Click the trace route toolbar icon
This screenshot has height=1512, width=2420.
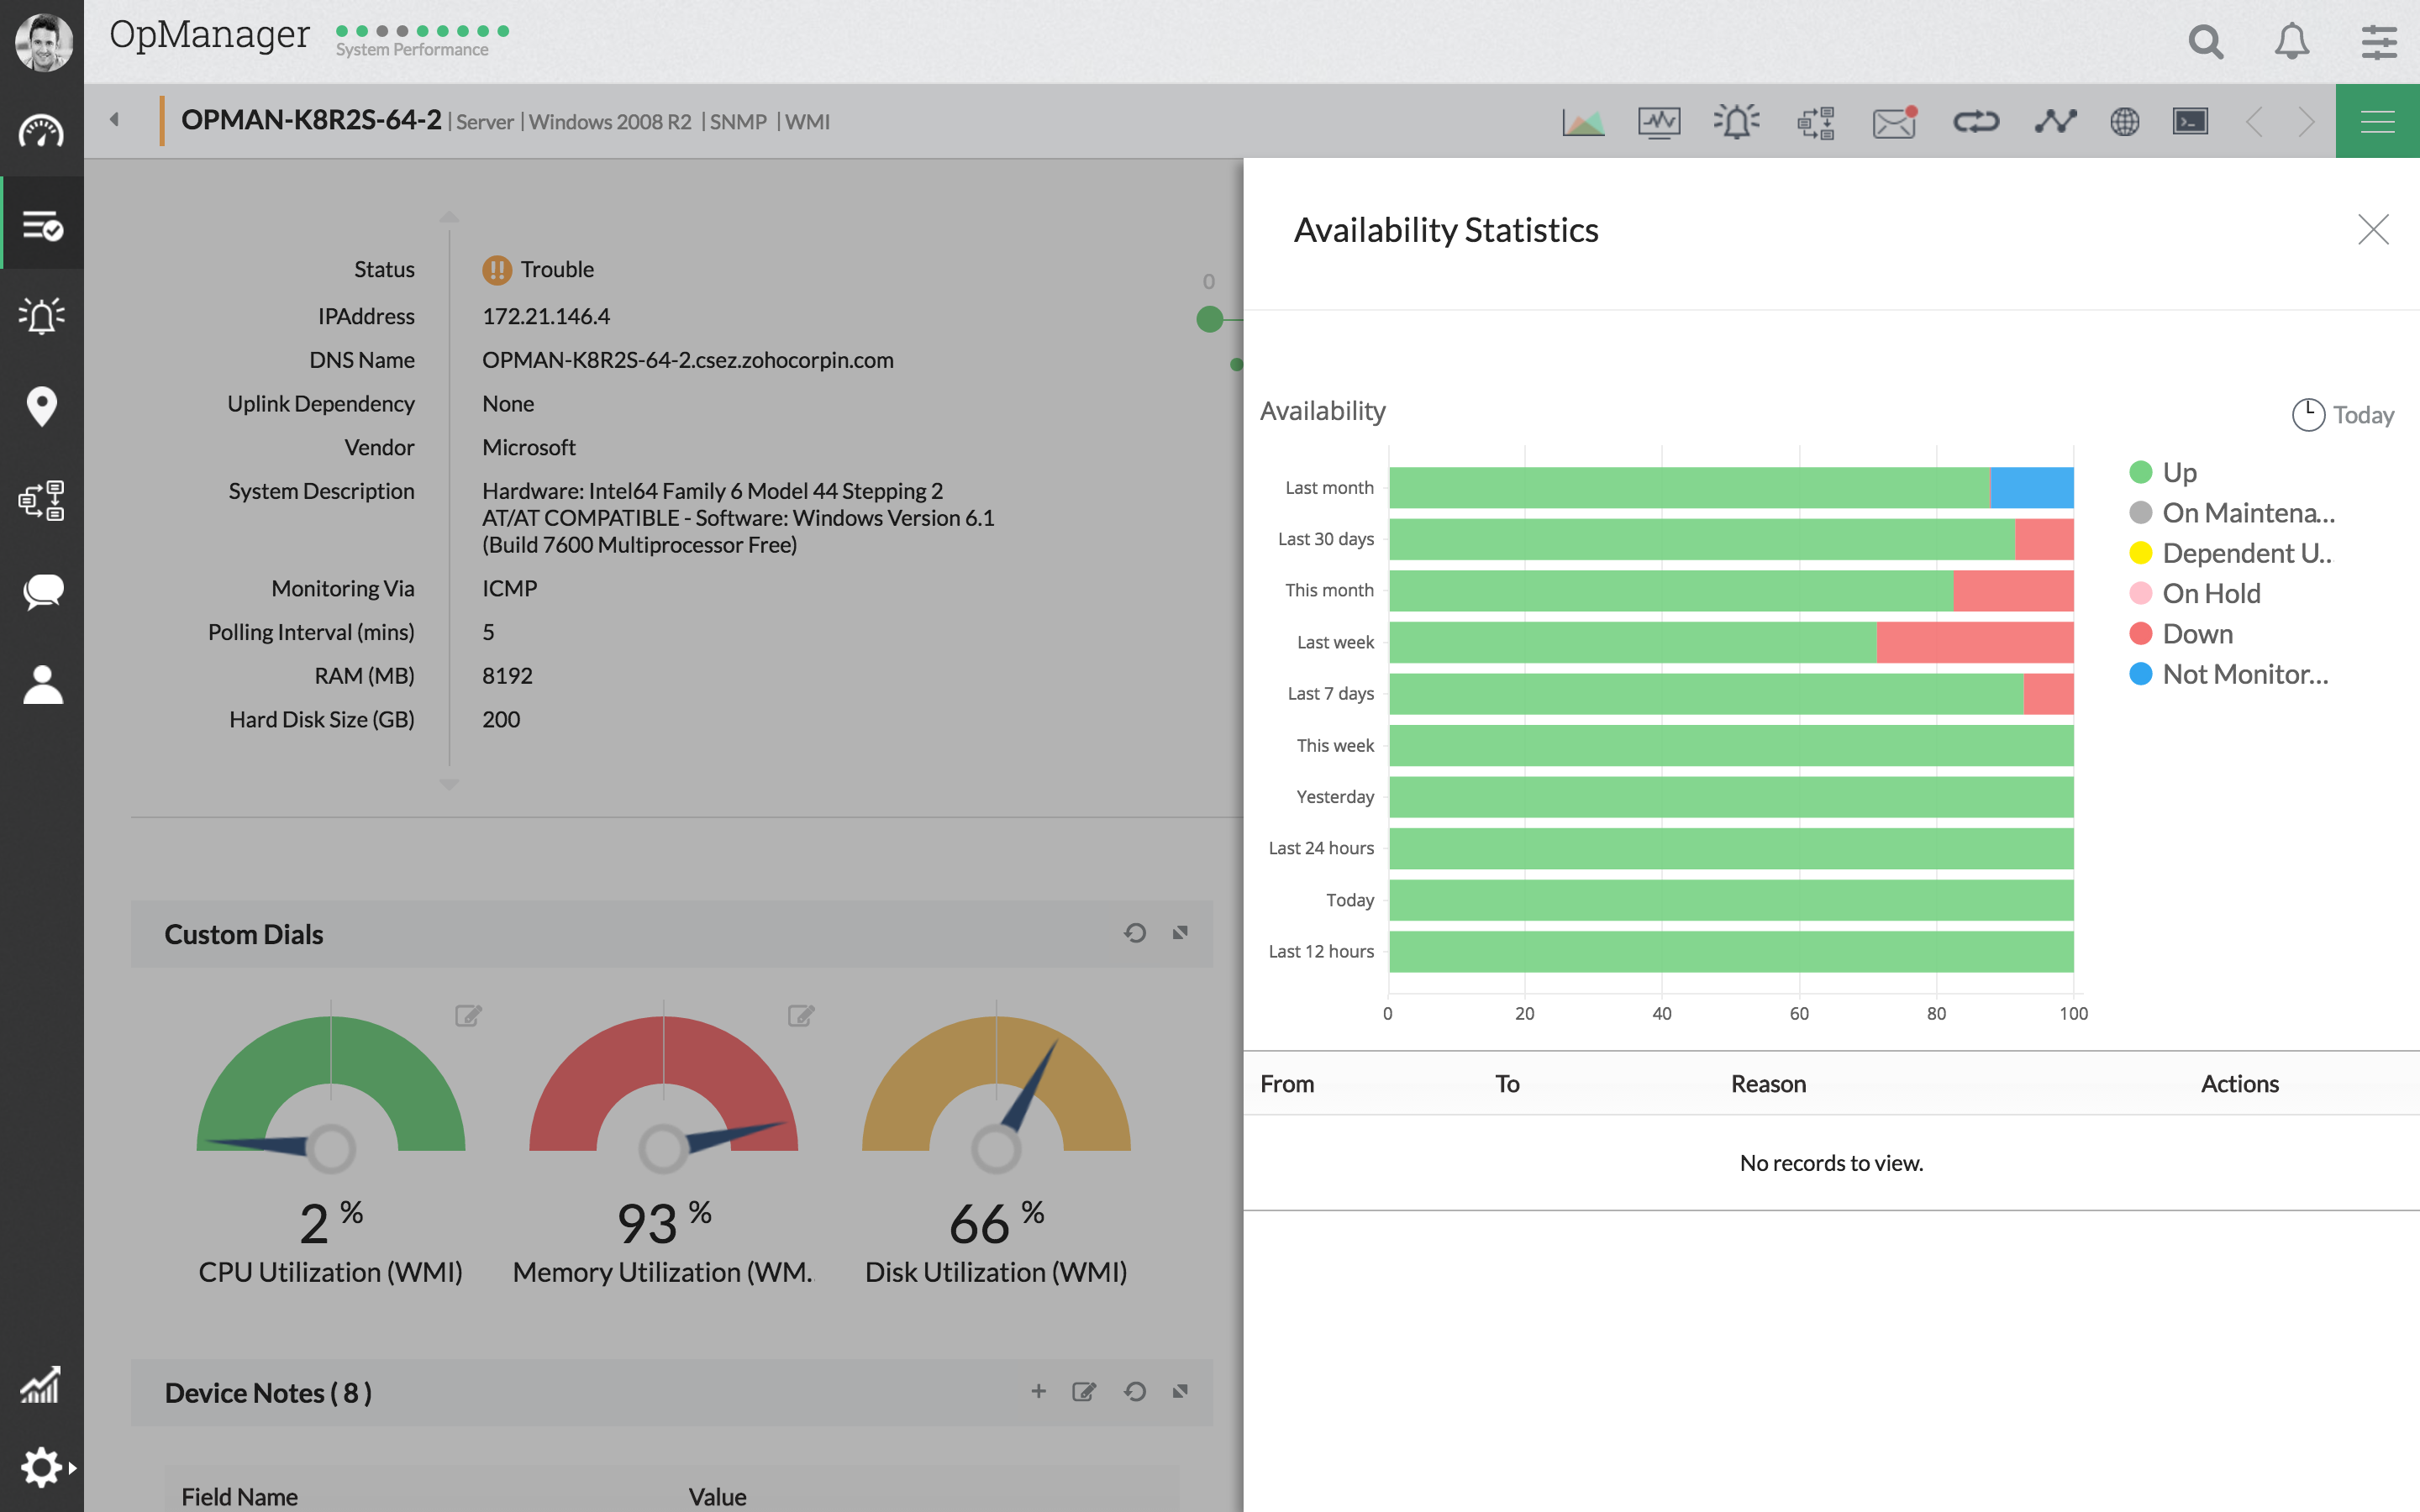(x=2055, y=122)
